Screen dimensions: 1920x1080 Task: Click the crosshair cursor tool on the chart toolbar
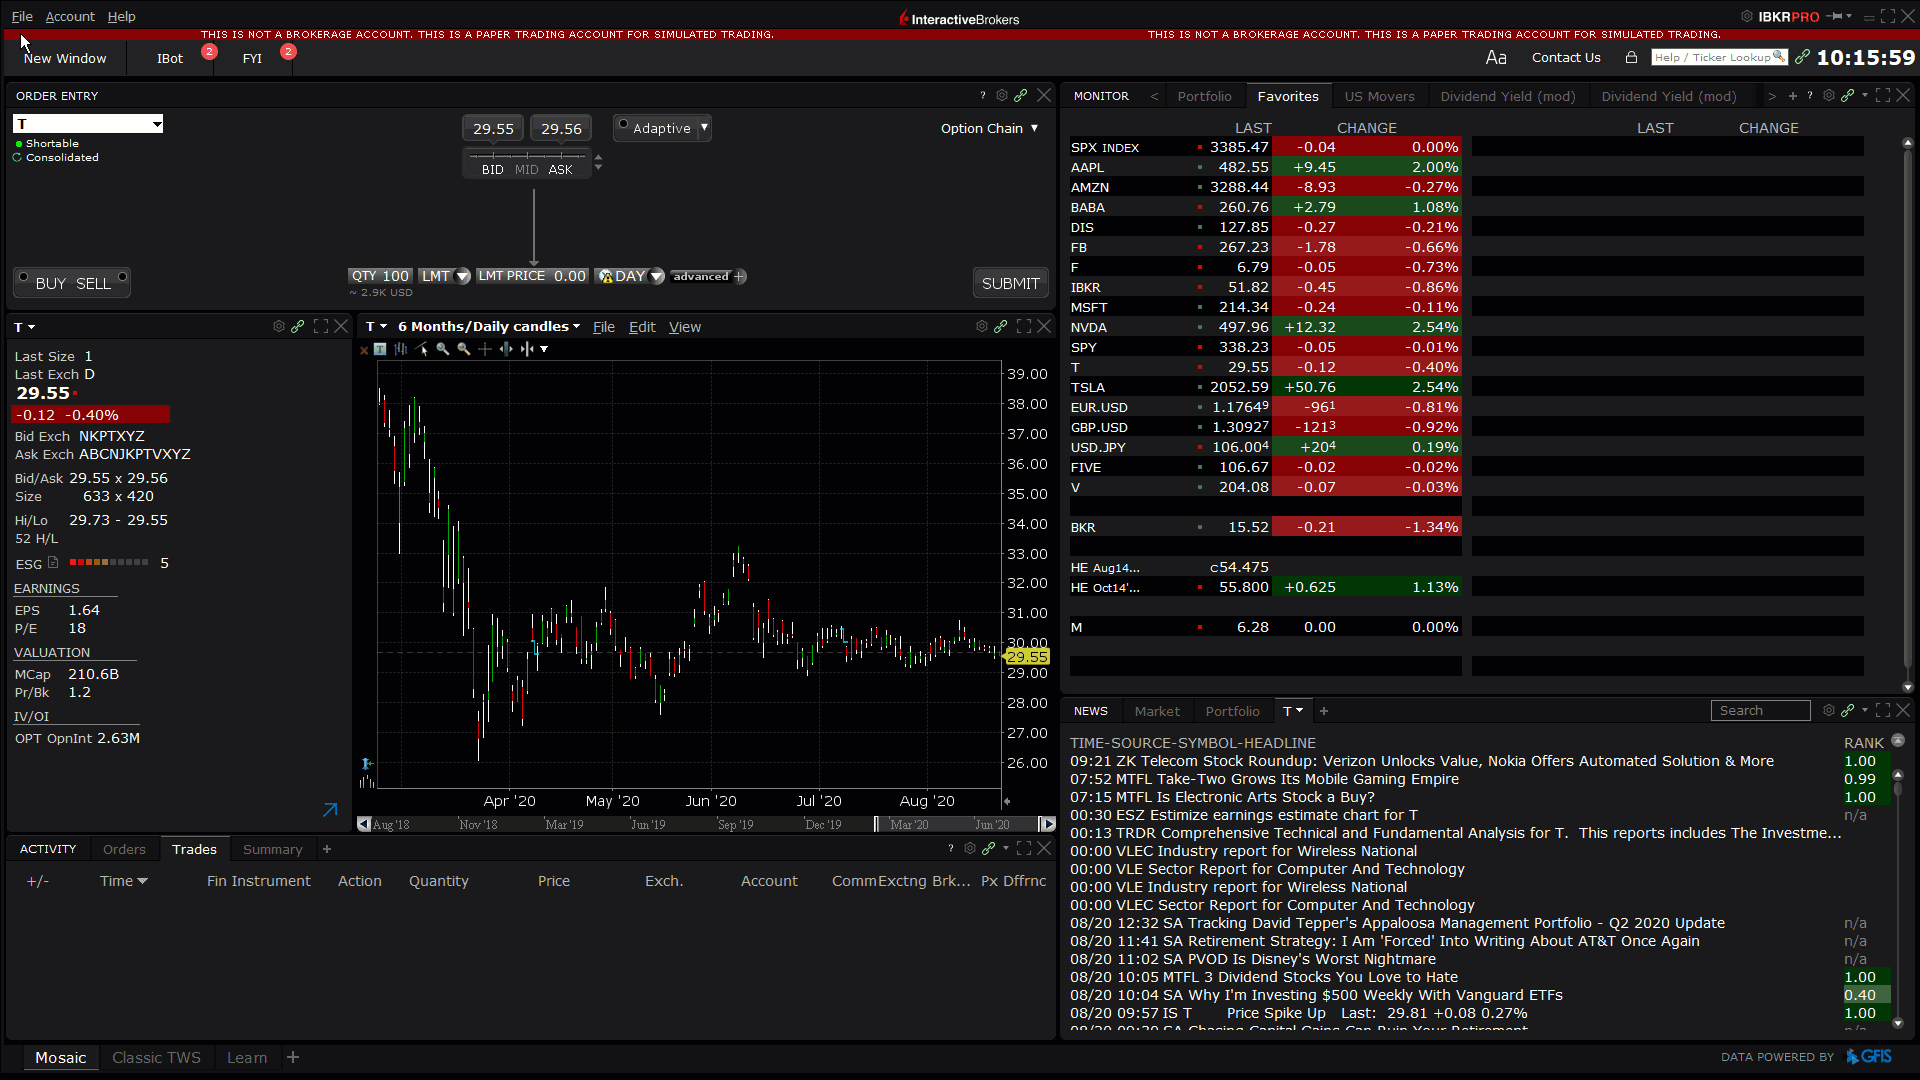(485, 349)
